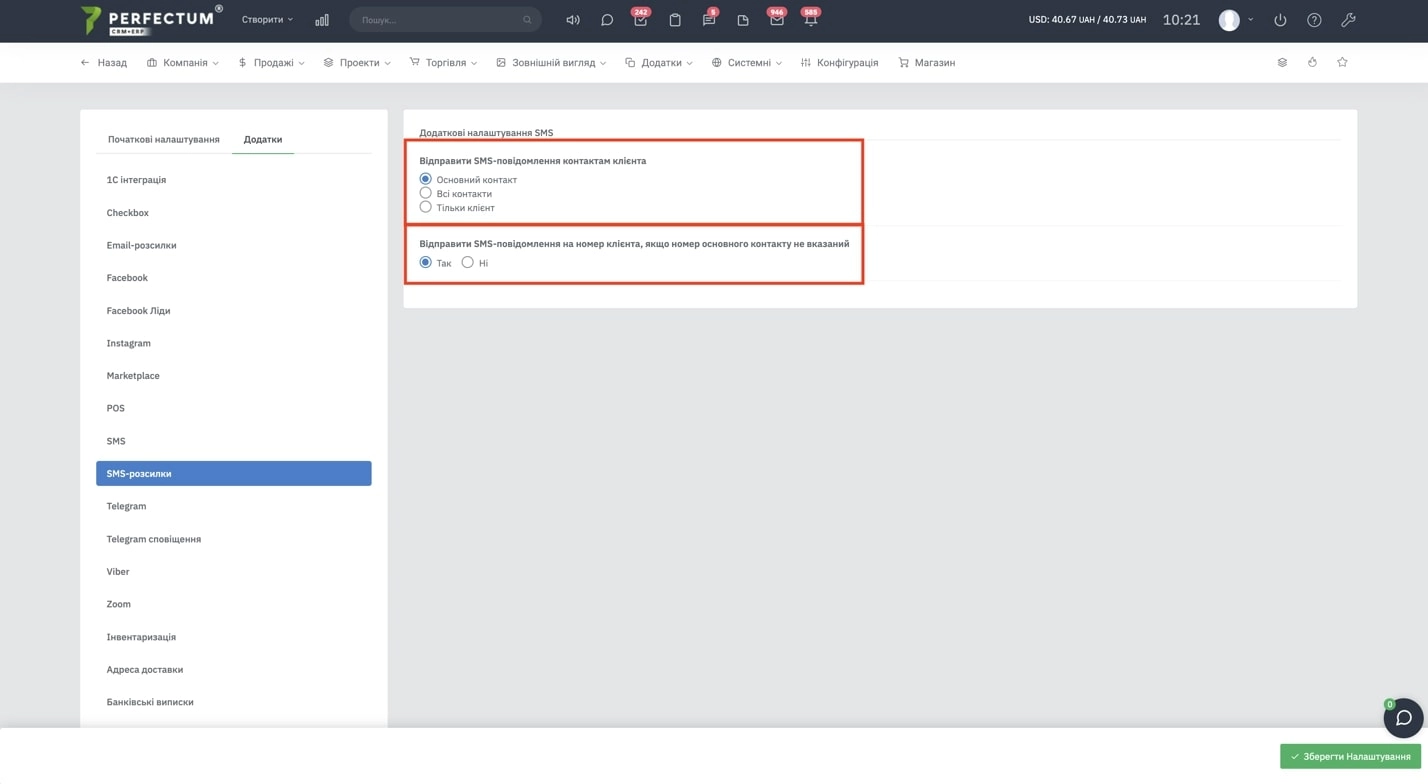Choose 'Так' radio option

425,262
